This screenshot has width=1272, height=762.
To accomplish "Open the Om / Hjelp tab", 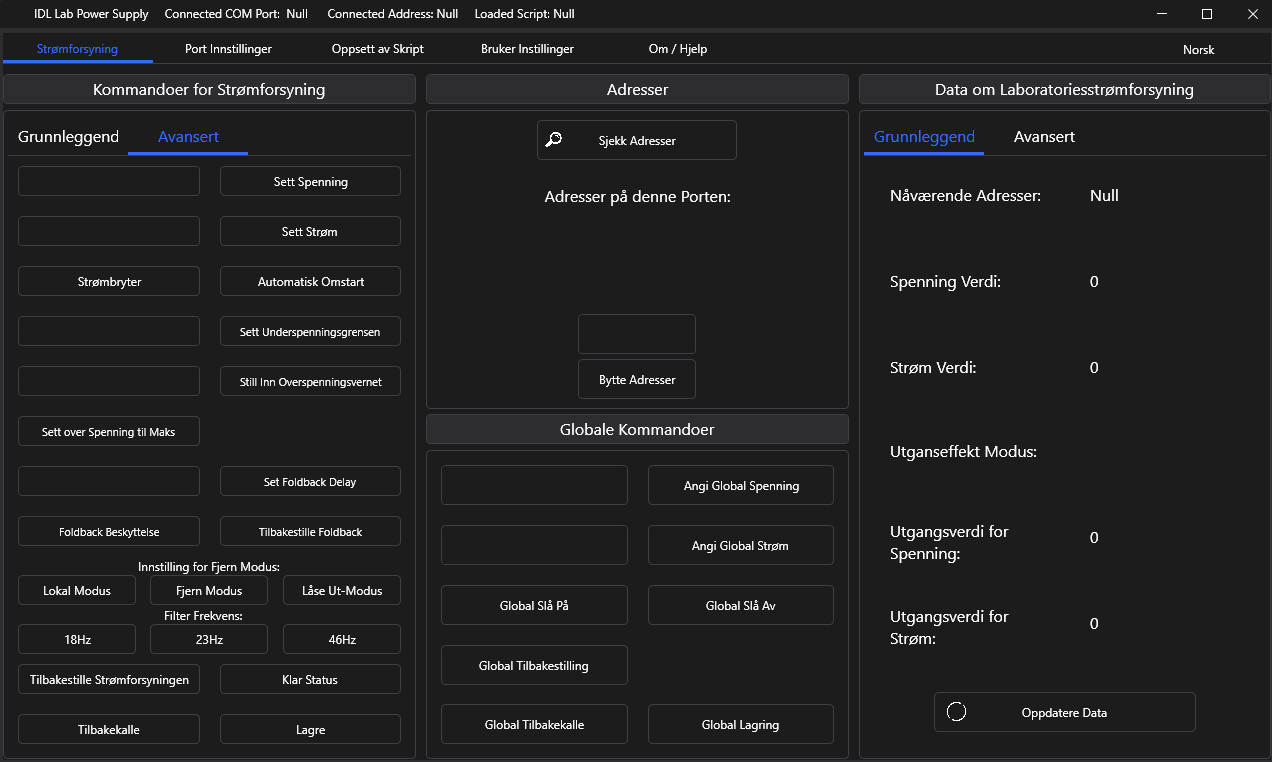I will tap(677, 49).
